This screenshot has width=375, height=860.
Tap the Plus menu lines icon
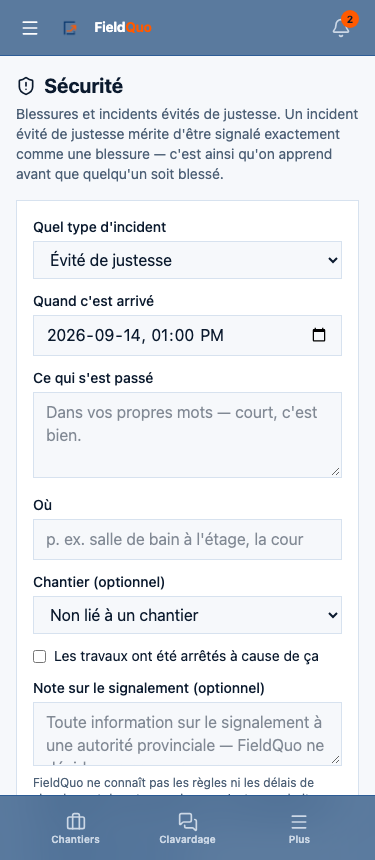click(299, 821)
